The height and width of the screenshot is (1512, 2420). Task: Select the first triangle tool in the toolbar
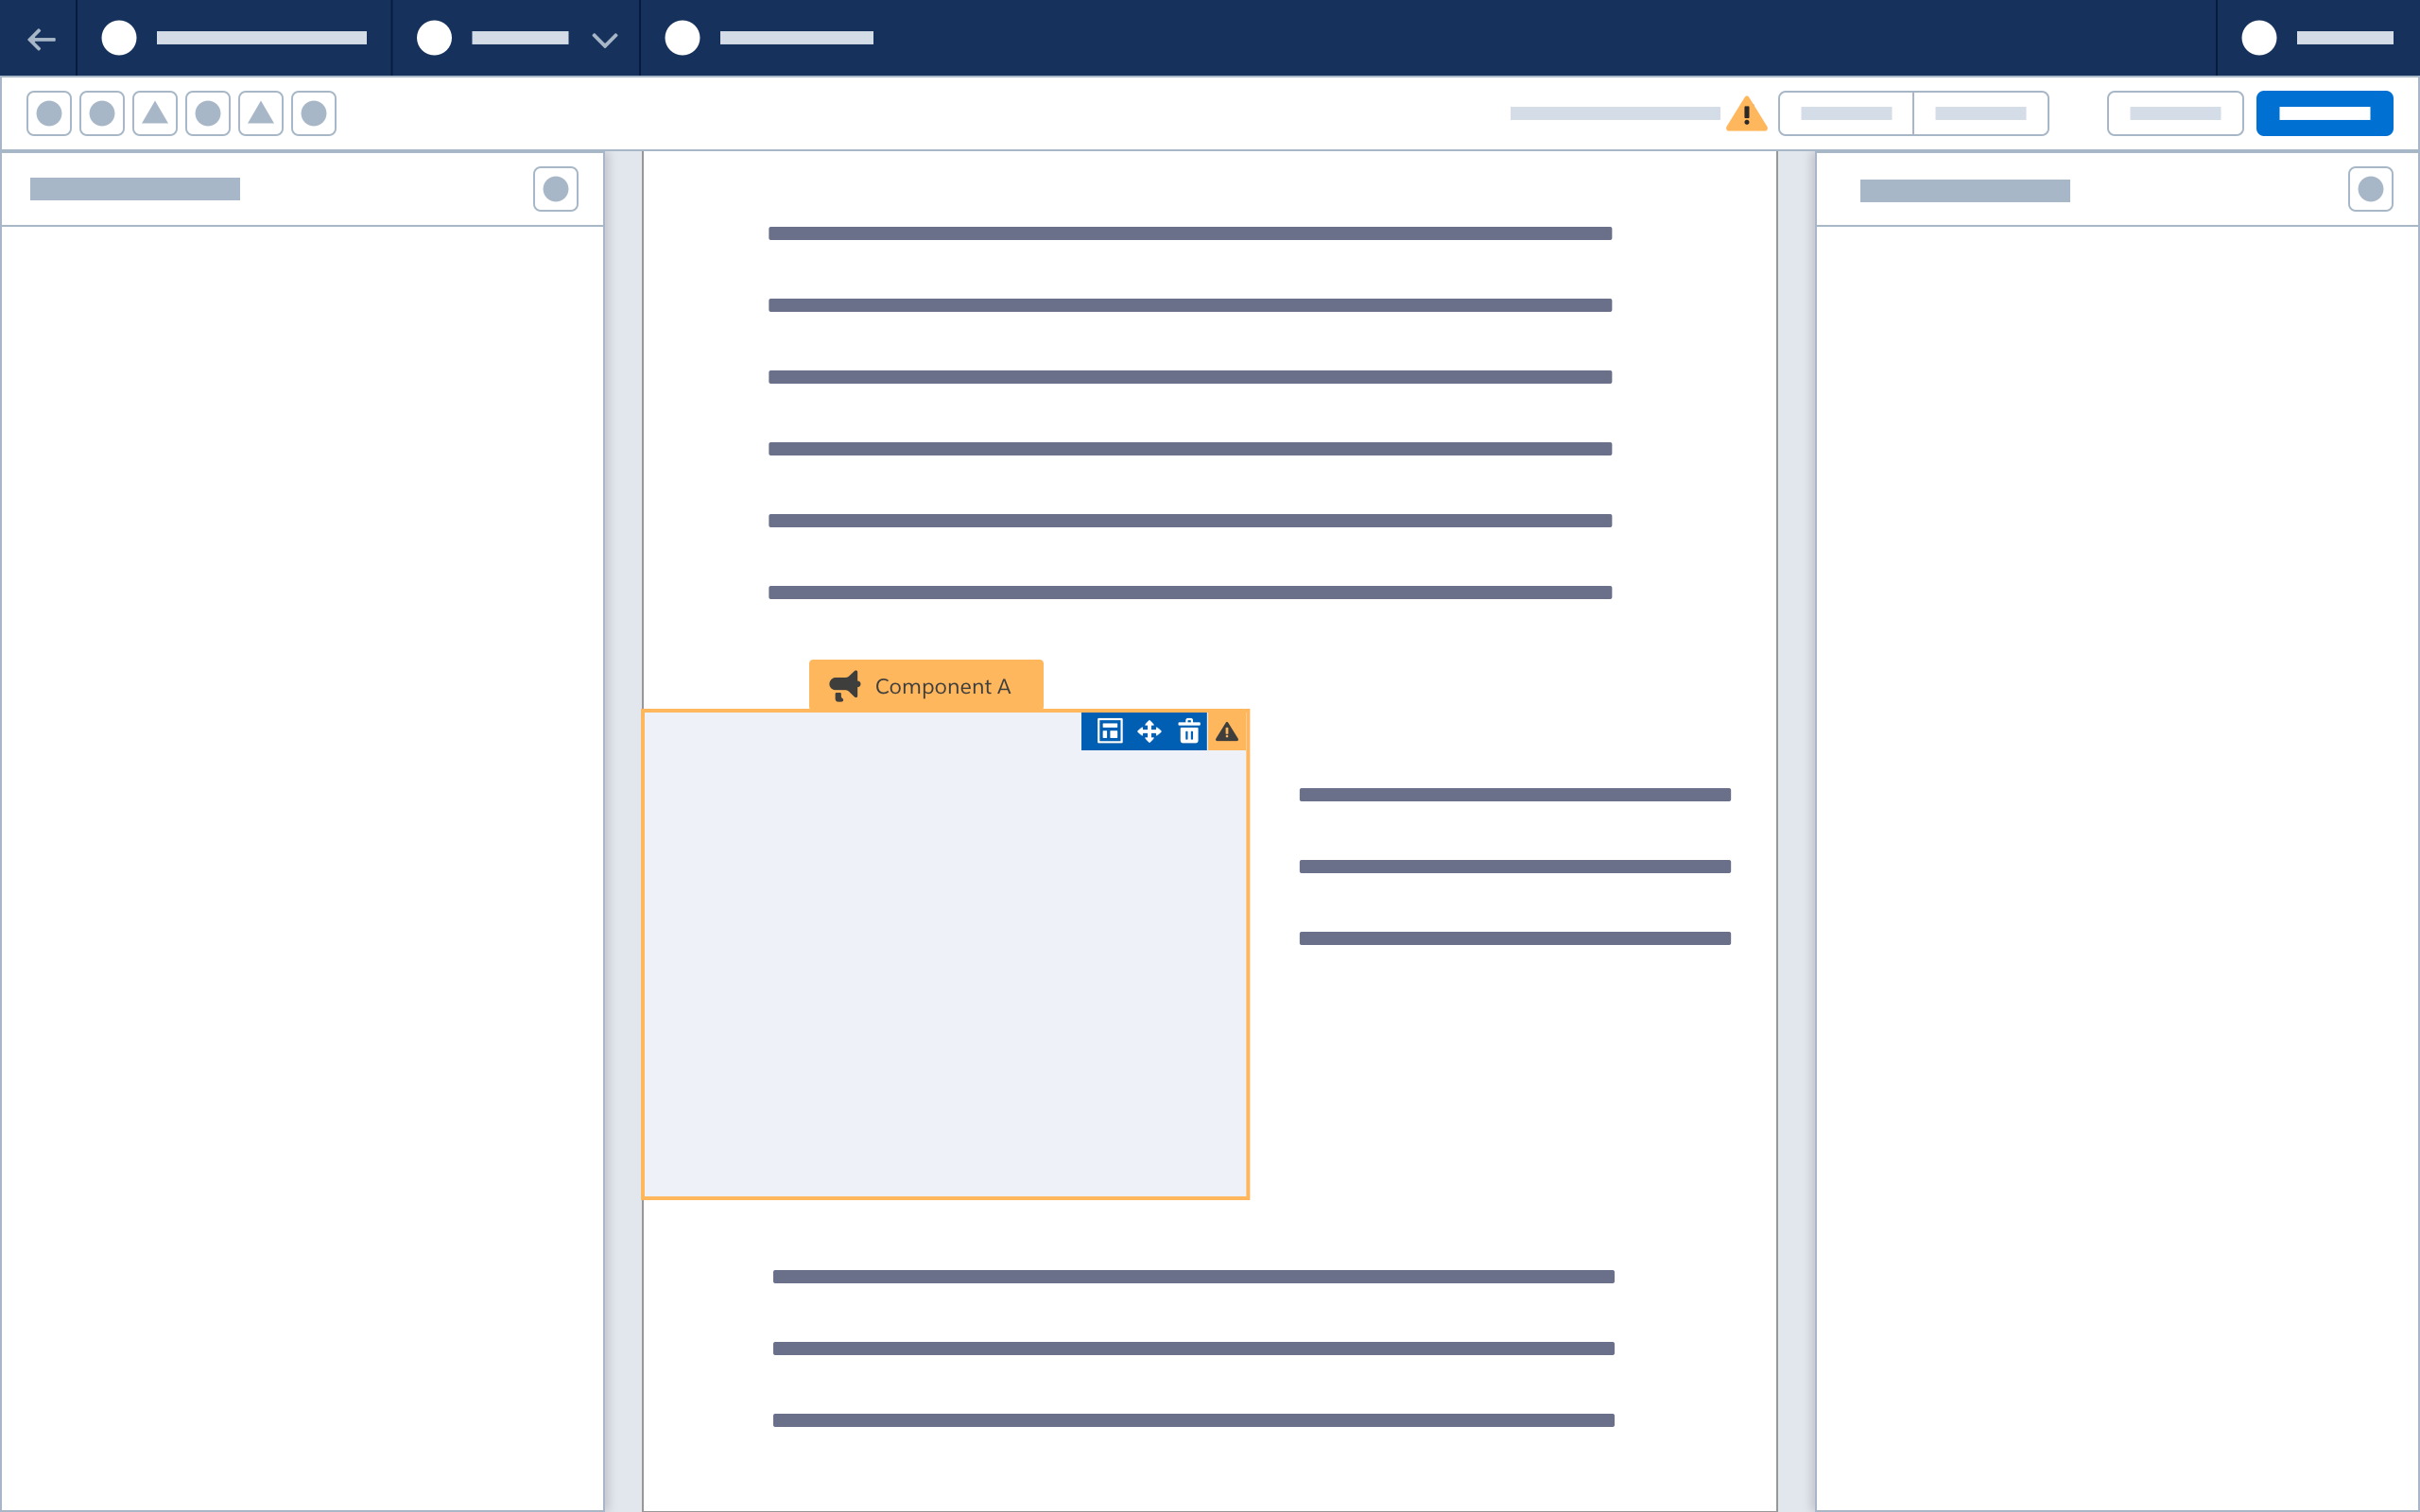[155, 113]
